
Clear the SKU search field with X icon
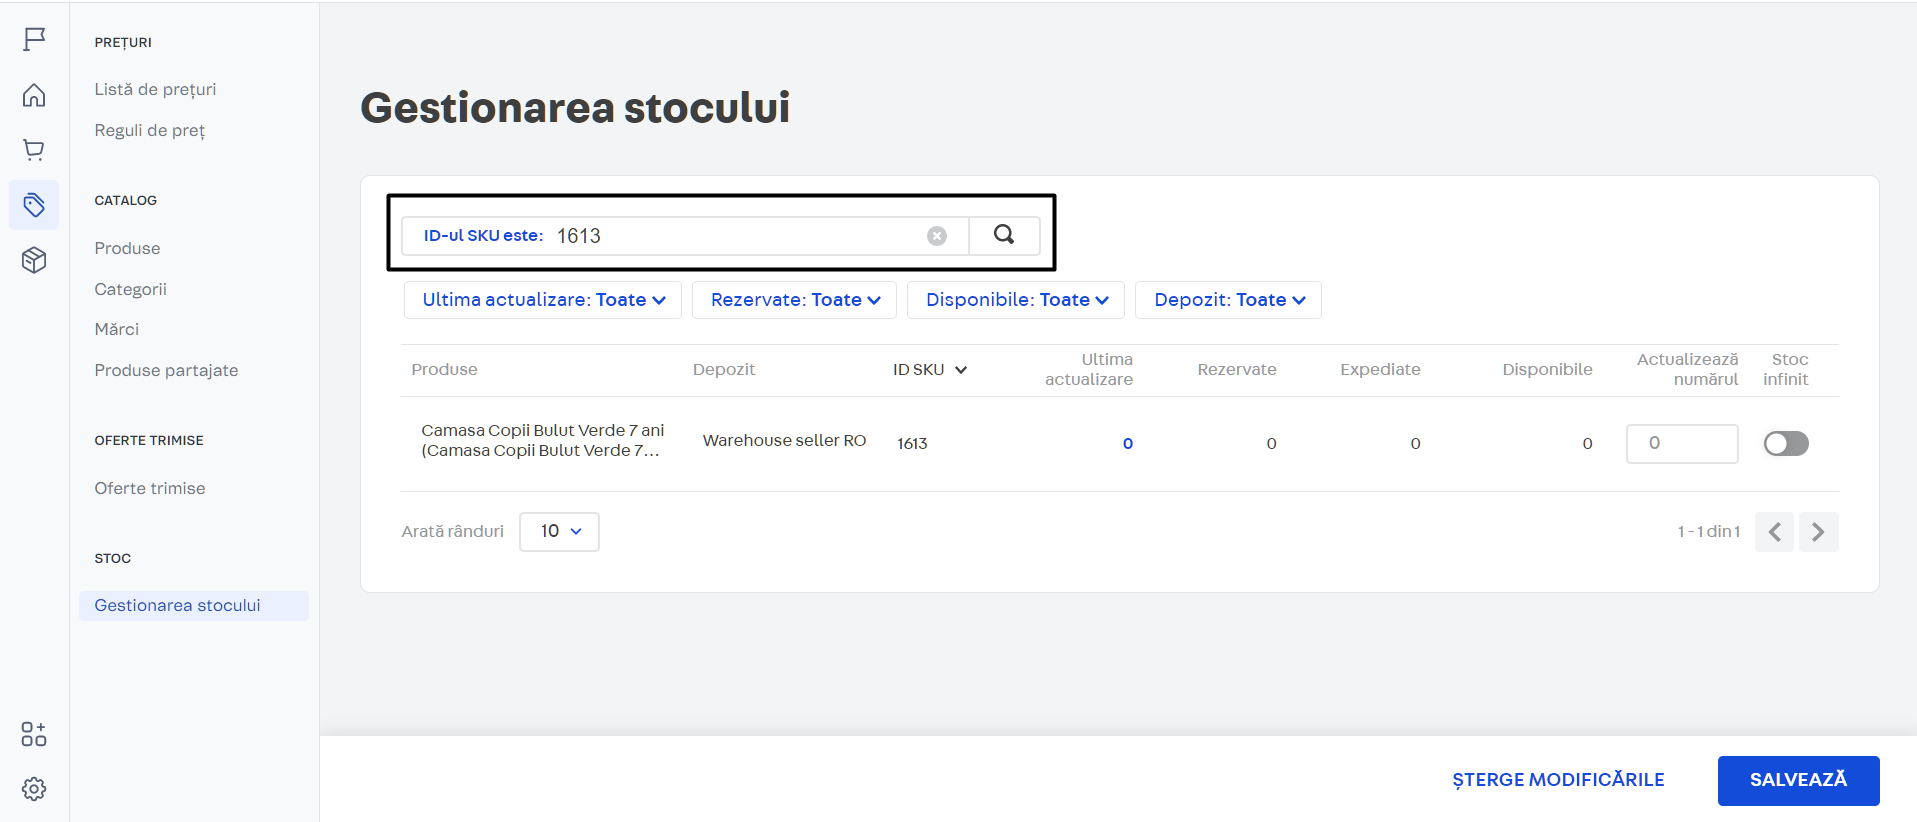(x=937, y=236)
